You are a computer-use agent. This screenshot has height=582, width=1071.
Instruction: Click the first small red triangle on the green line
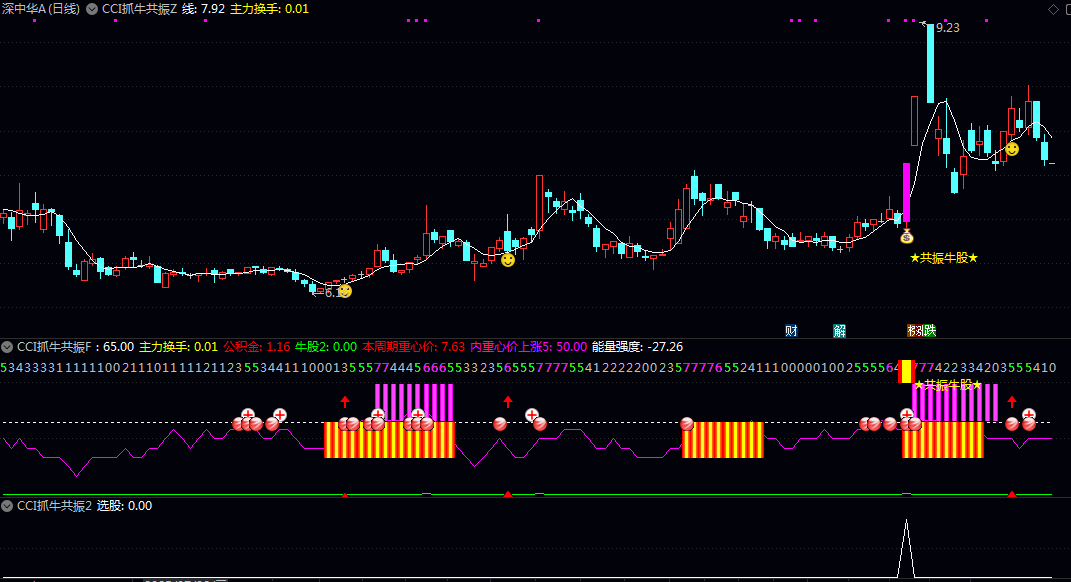(x=345, y=494)
